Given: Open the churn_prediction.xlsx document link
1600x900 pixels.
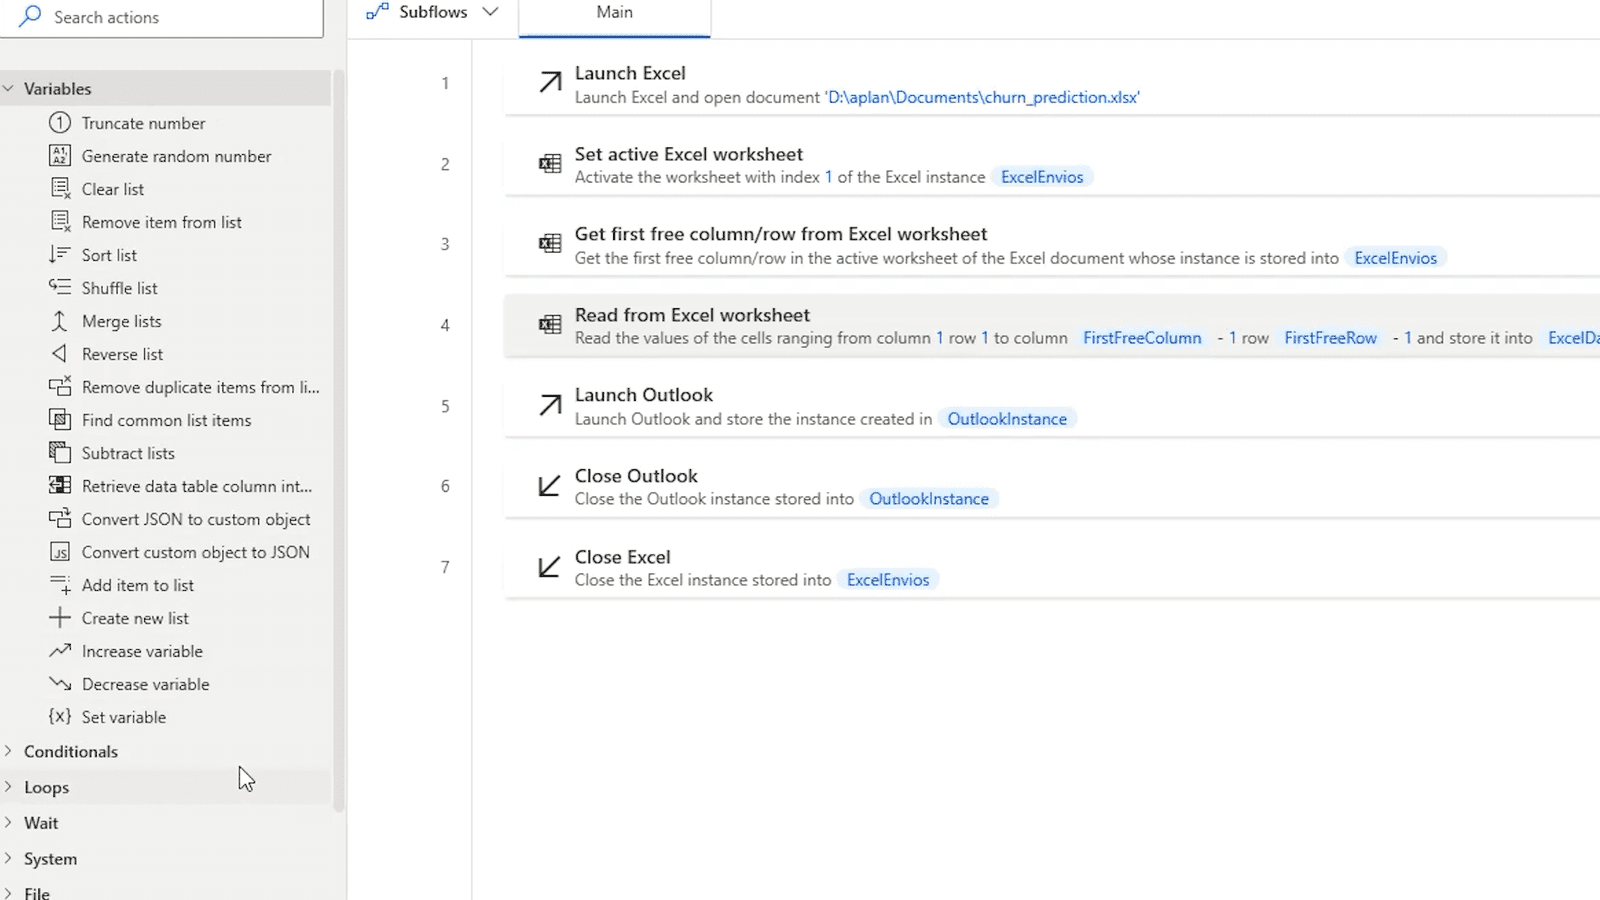Looking at the screenshot, I should (981, 97).
